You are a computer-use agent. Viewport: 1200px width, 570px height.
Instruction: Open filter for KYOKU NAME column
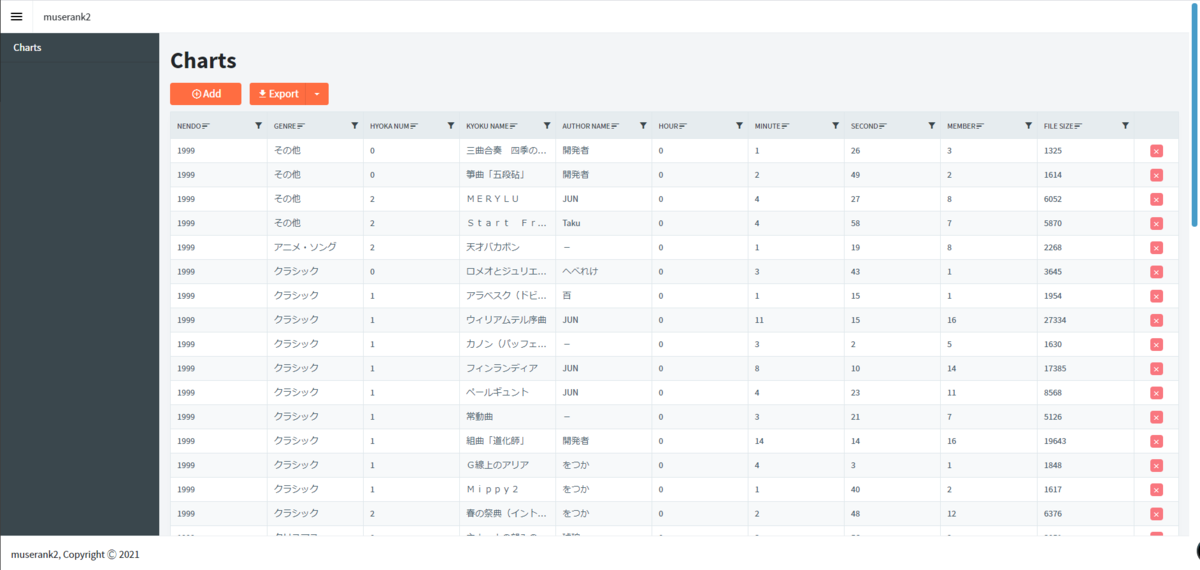tap(547, 126)
